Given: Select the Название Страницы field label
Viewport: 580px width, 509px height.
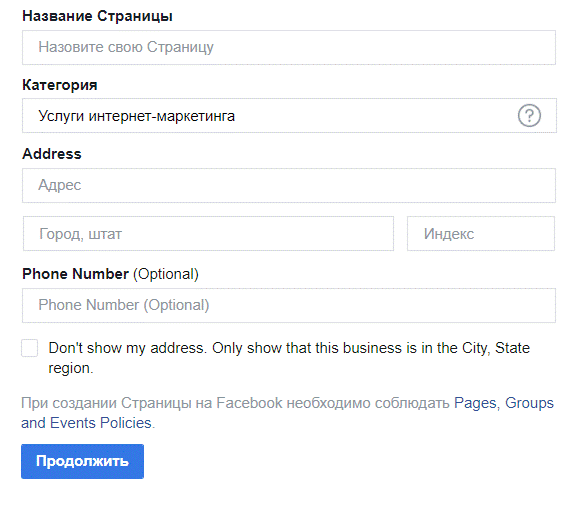Looking at the screenshot, I should click(x=97, y=16).
